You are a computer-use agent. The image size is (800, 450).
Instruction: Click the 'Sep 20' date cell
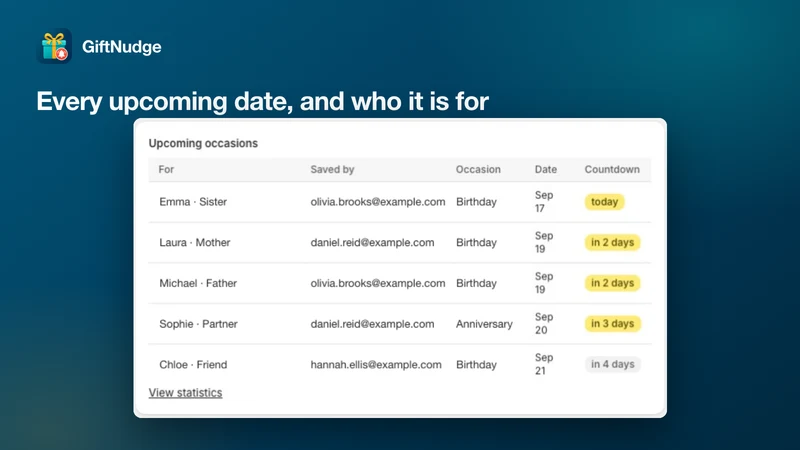pyautogui.click(x=544, y=323)
